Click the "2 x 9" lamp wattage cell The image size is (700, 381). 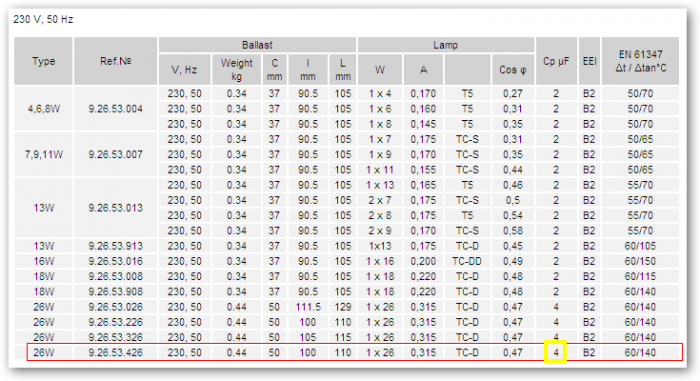380,230
